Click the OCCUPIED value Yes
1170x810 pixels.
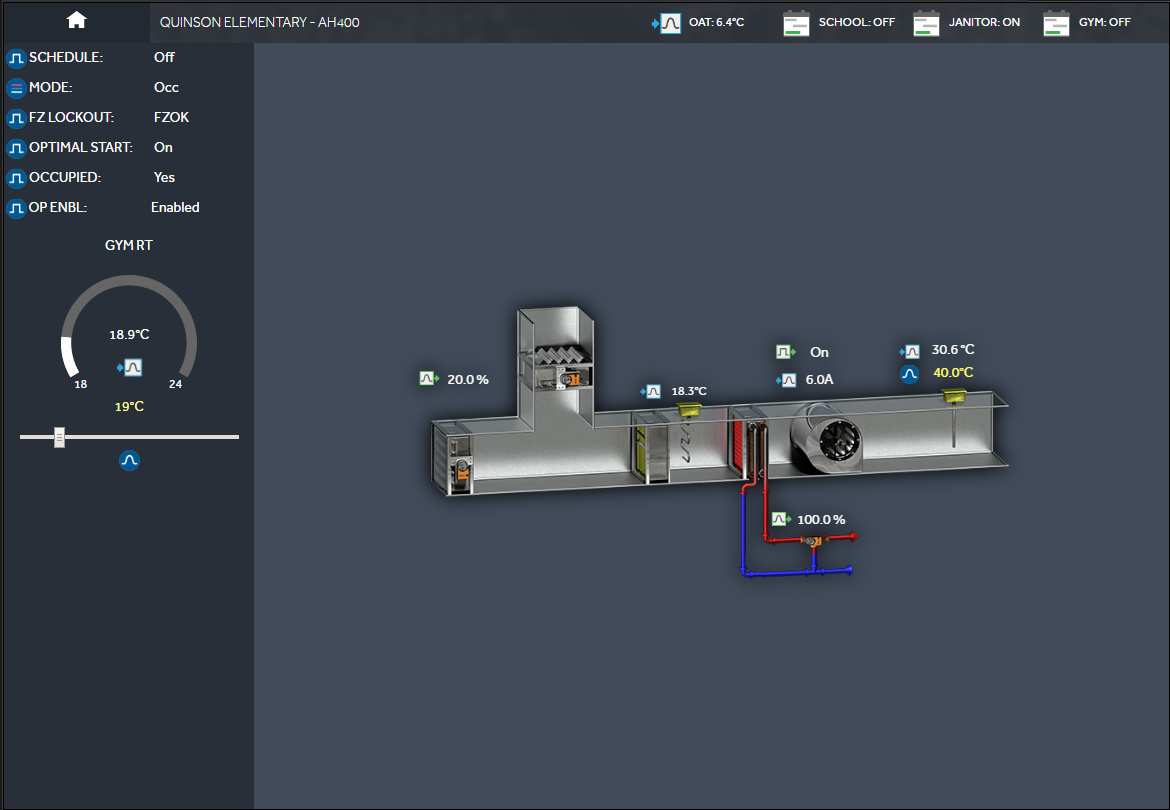(x=164, y=178)
